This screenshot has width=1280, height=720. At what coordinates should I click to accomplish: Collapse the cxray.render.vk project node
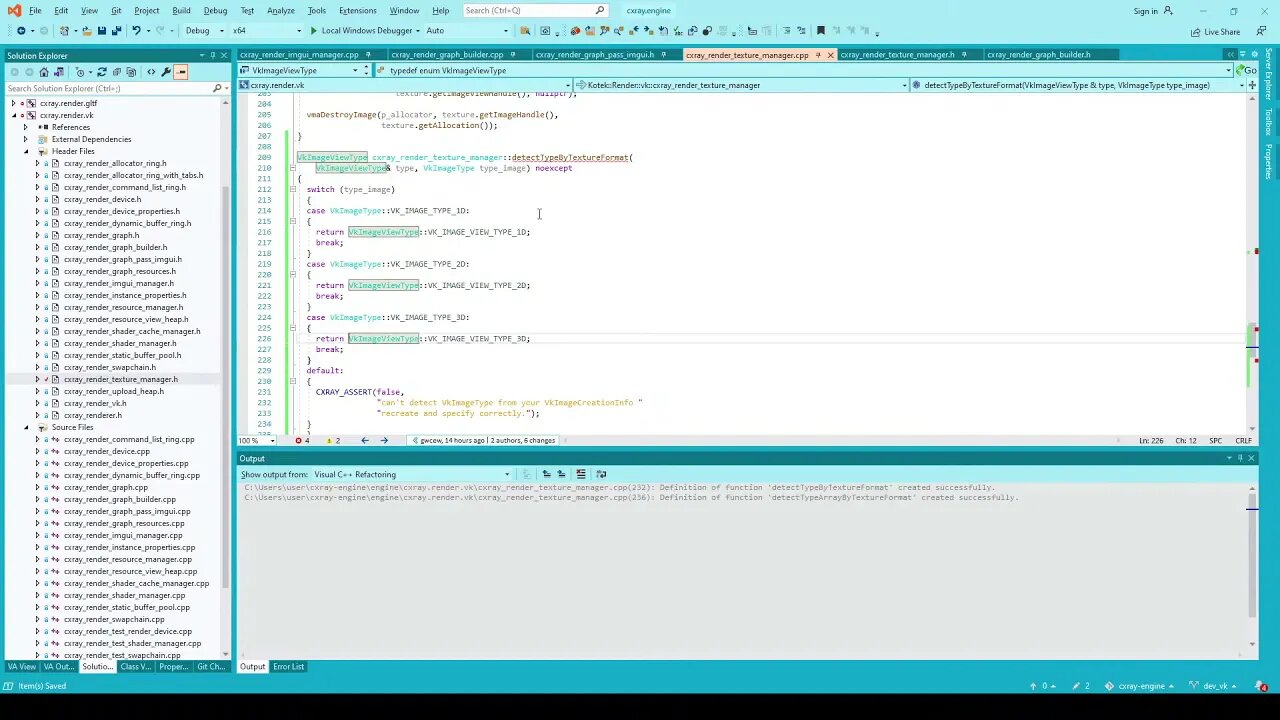(x=14, y=115)
